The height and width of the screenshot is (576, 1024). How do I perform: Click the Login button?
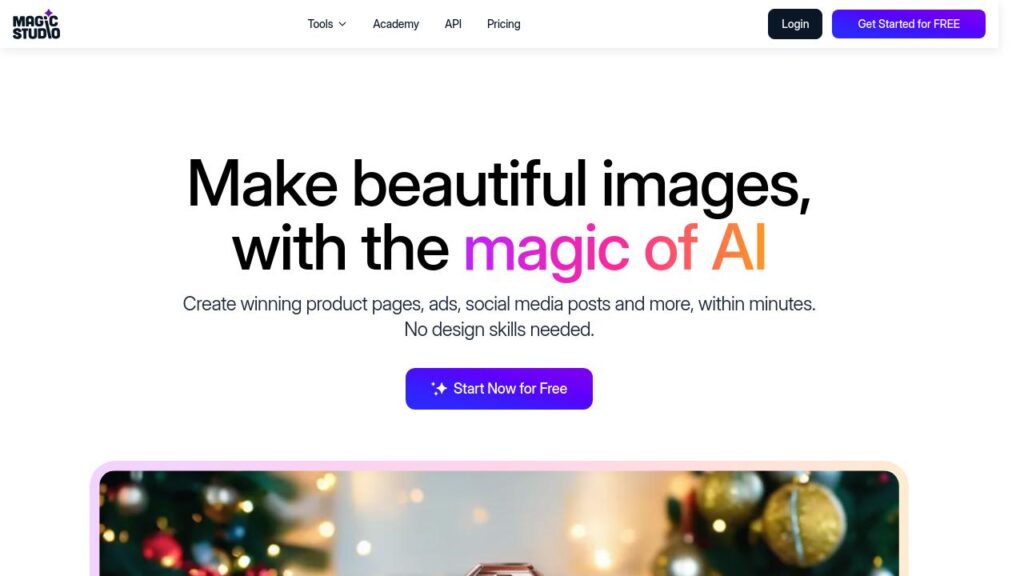click(795, 24)
